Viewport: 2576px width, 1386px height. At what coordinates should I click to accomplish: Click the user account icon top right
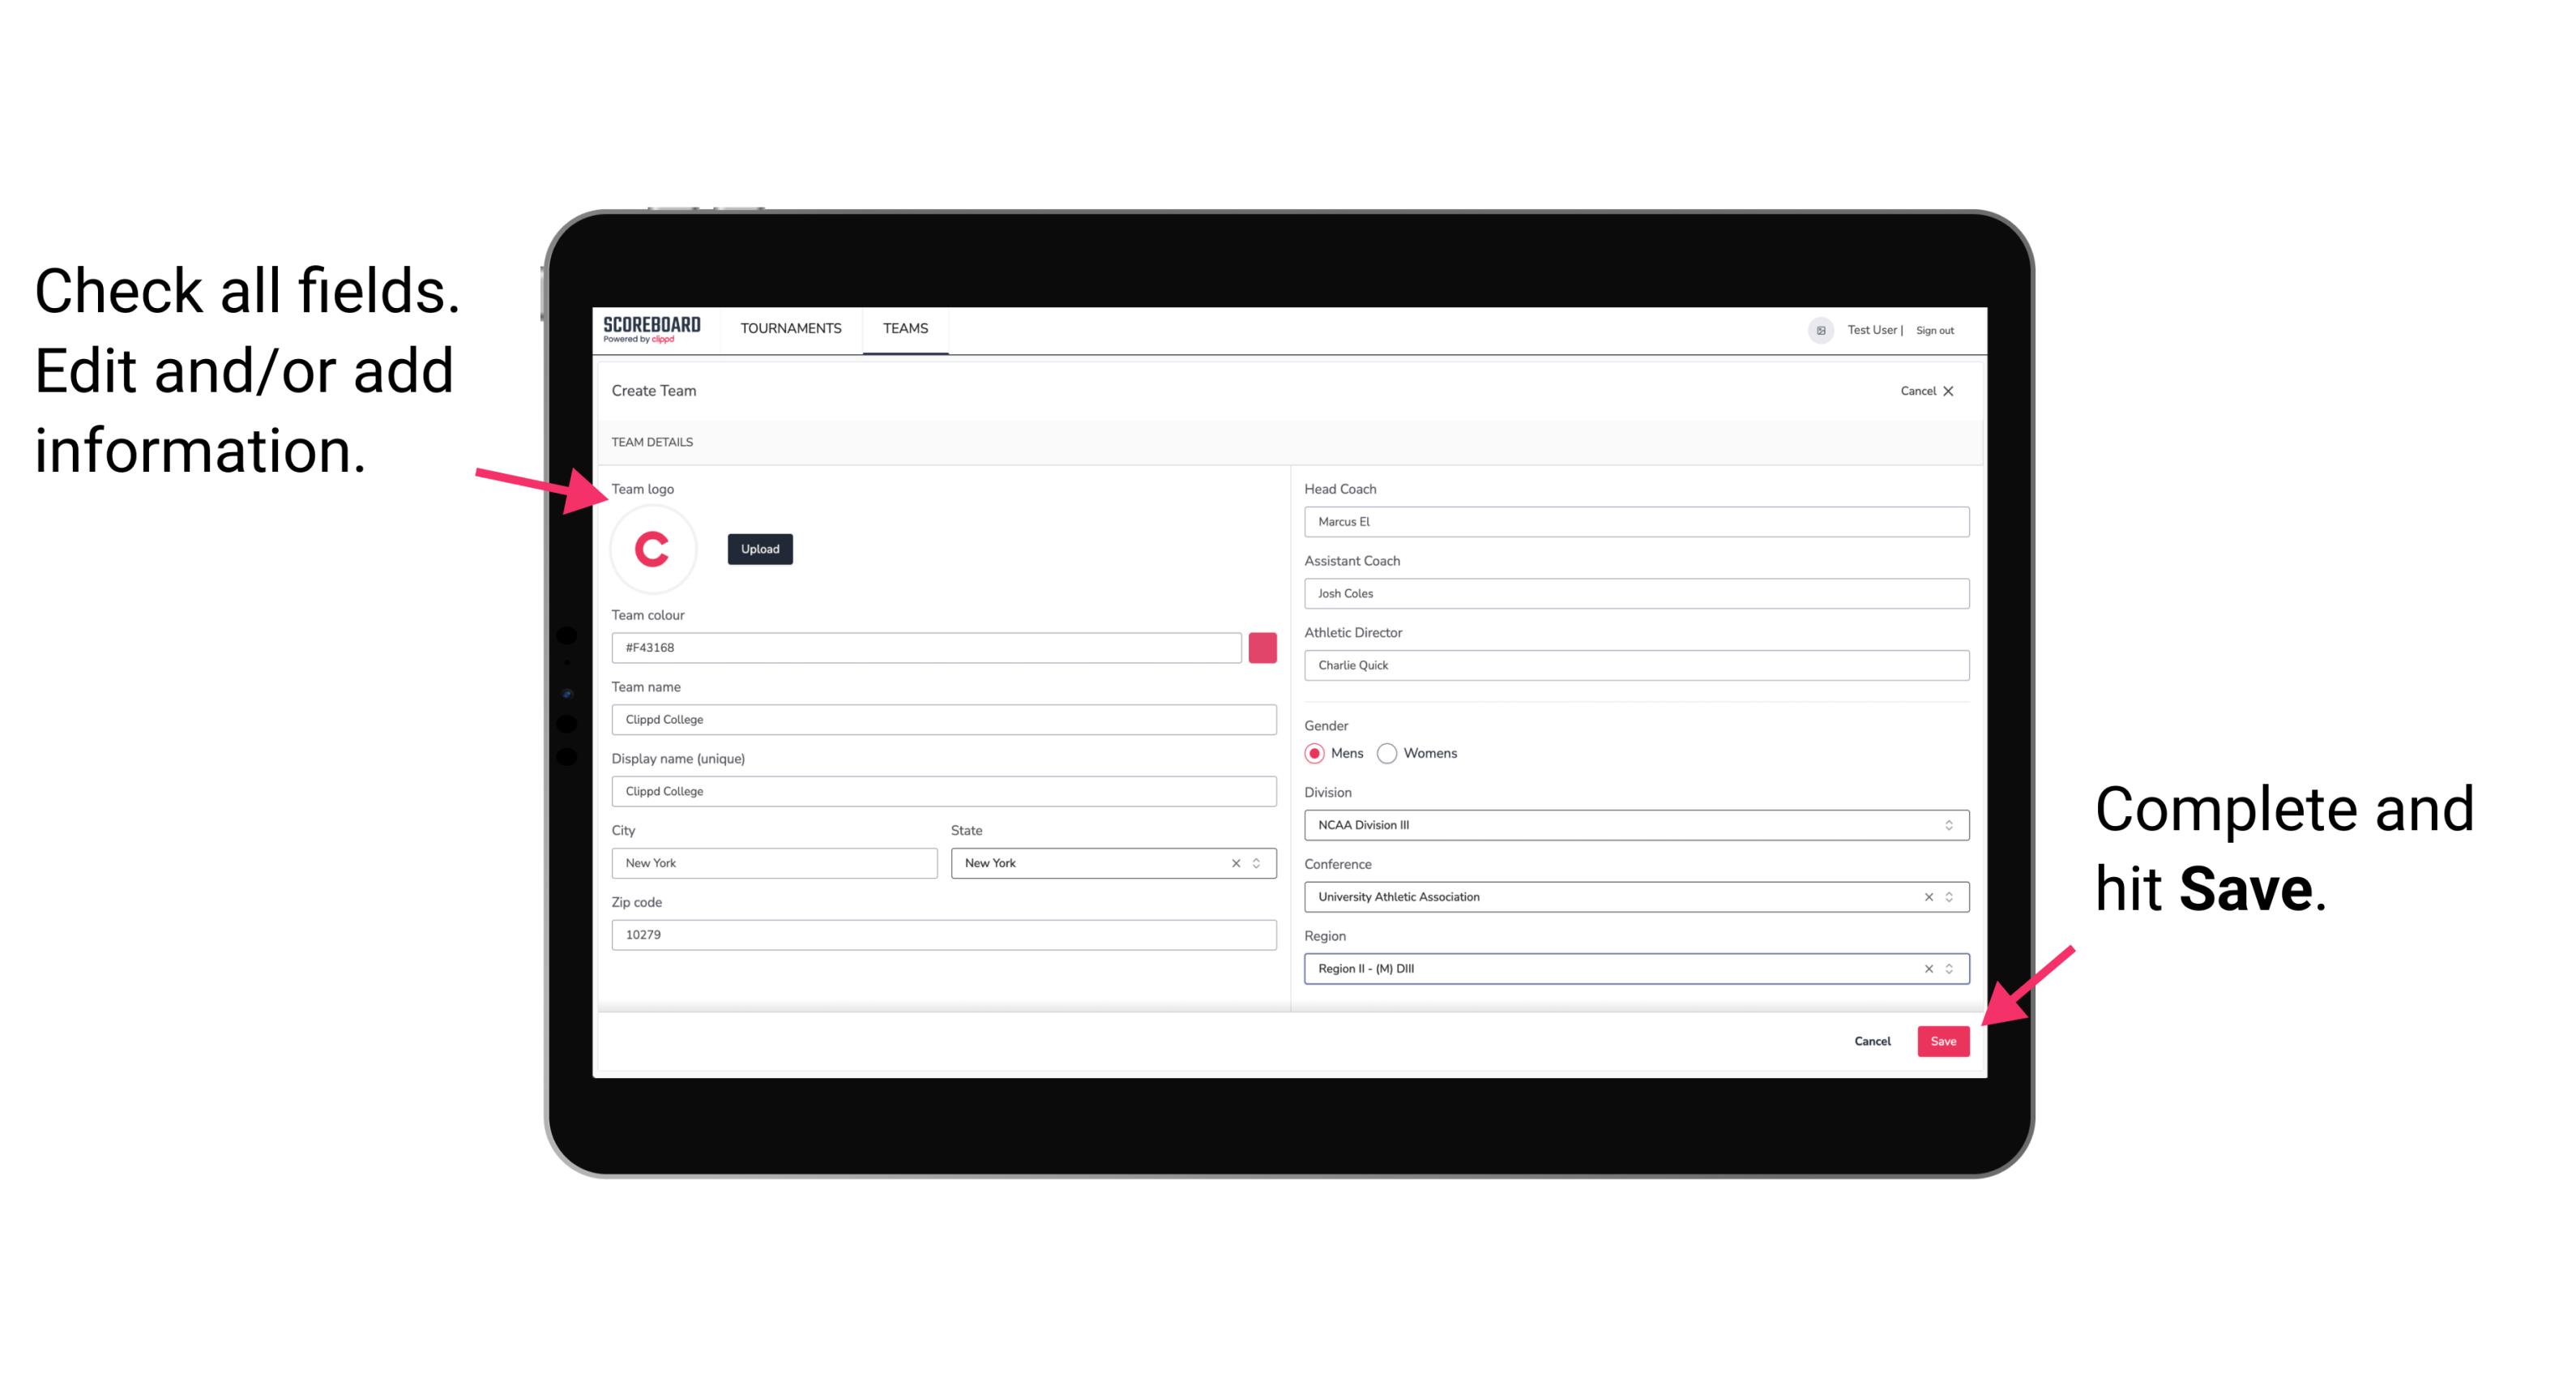click(1813, 329)
